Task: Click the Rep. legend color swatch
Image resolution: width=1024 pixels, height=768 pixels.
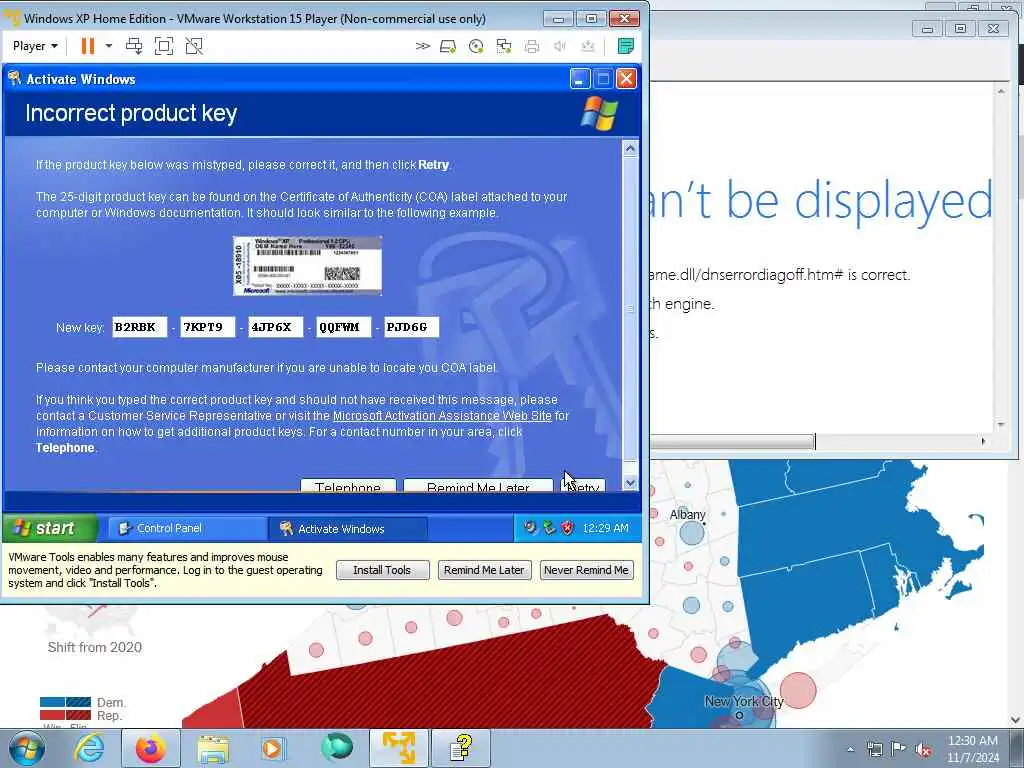Action: pyautogui.click(x=65, y=716)
